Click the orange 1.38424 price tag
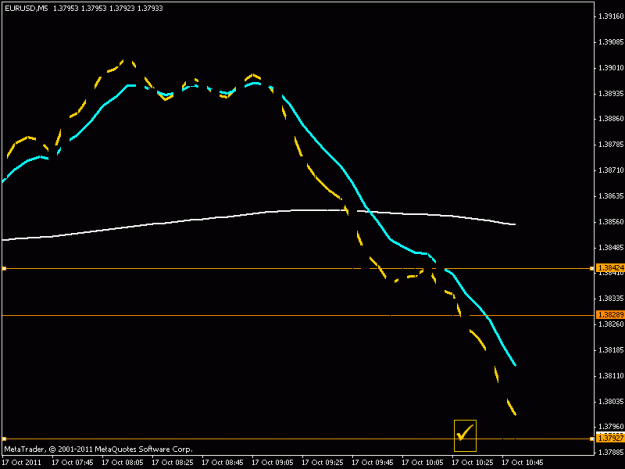This screenshot has width=625, height=469. coord(610,268)
